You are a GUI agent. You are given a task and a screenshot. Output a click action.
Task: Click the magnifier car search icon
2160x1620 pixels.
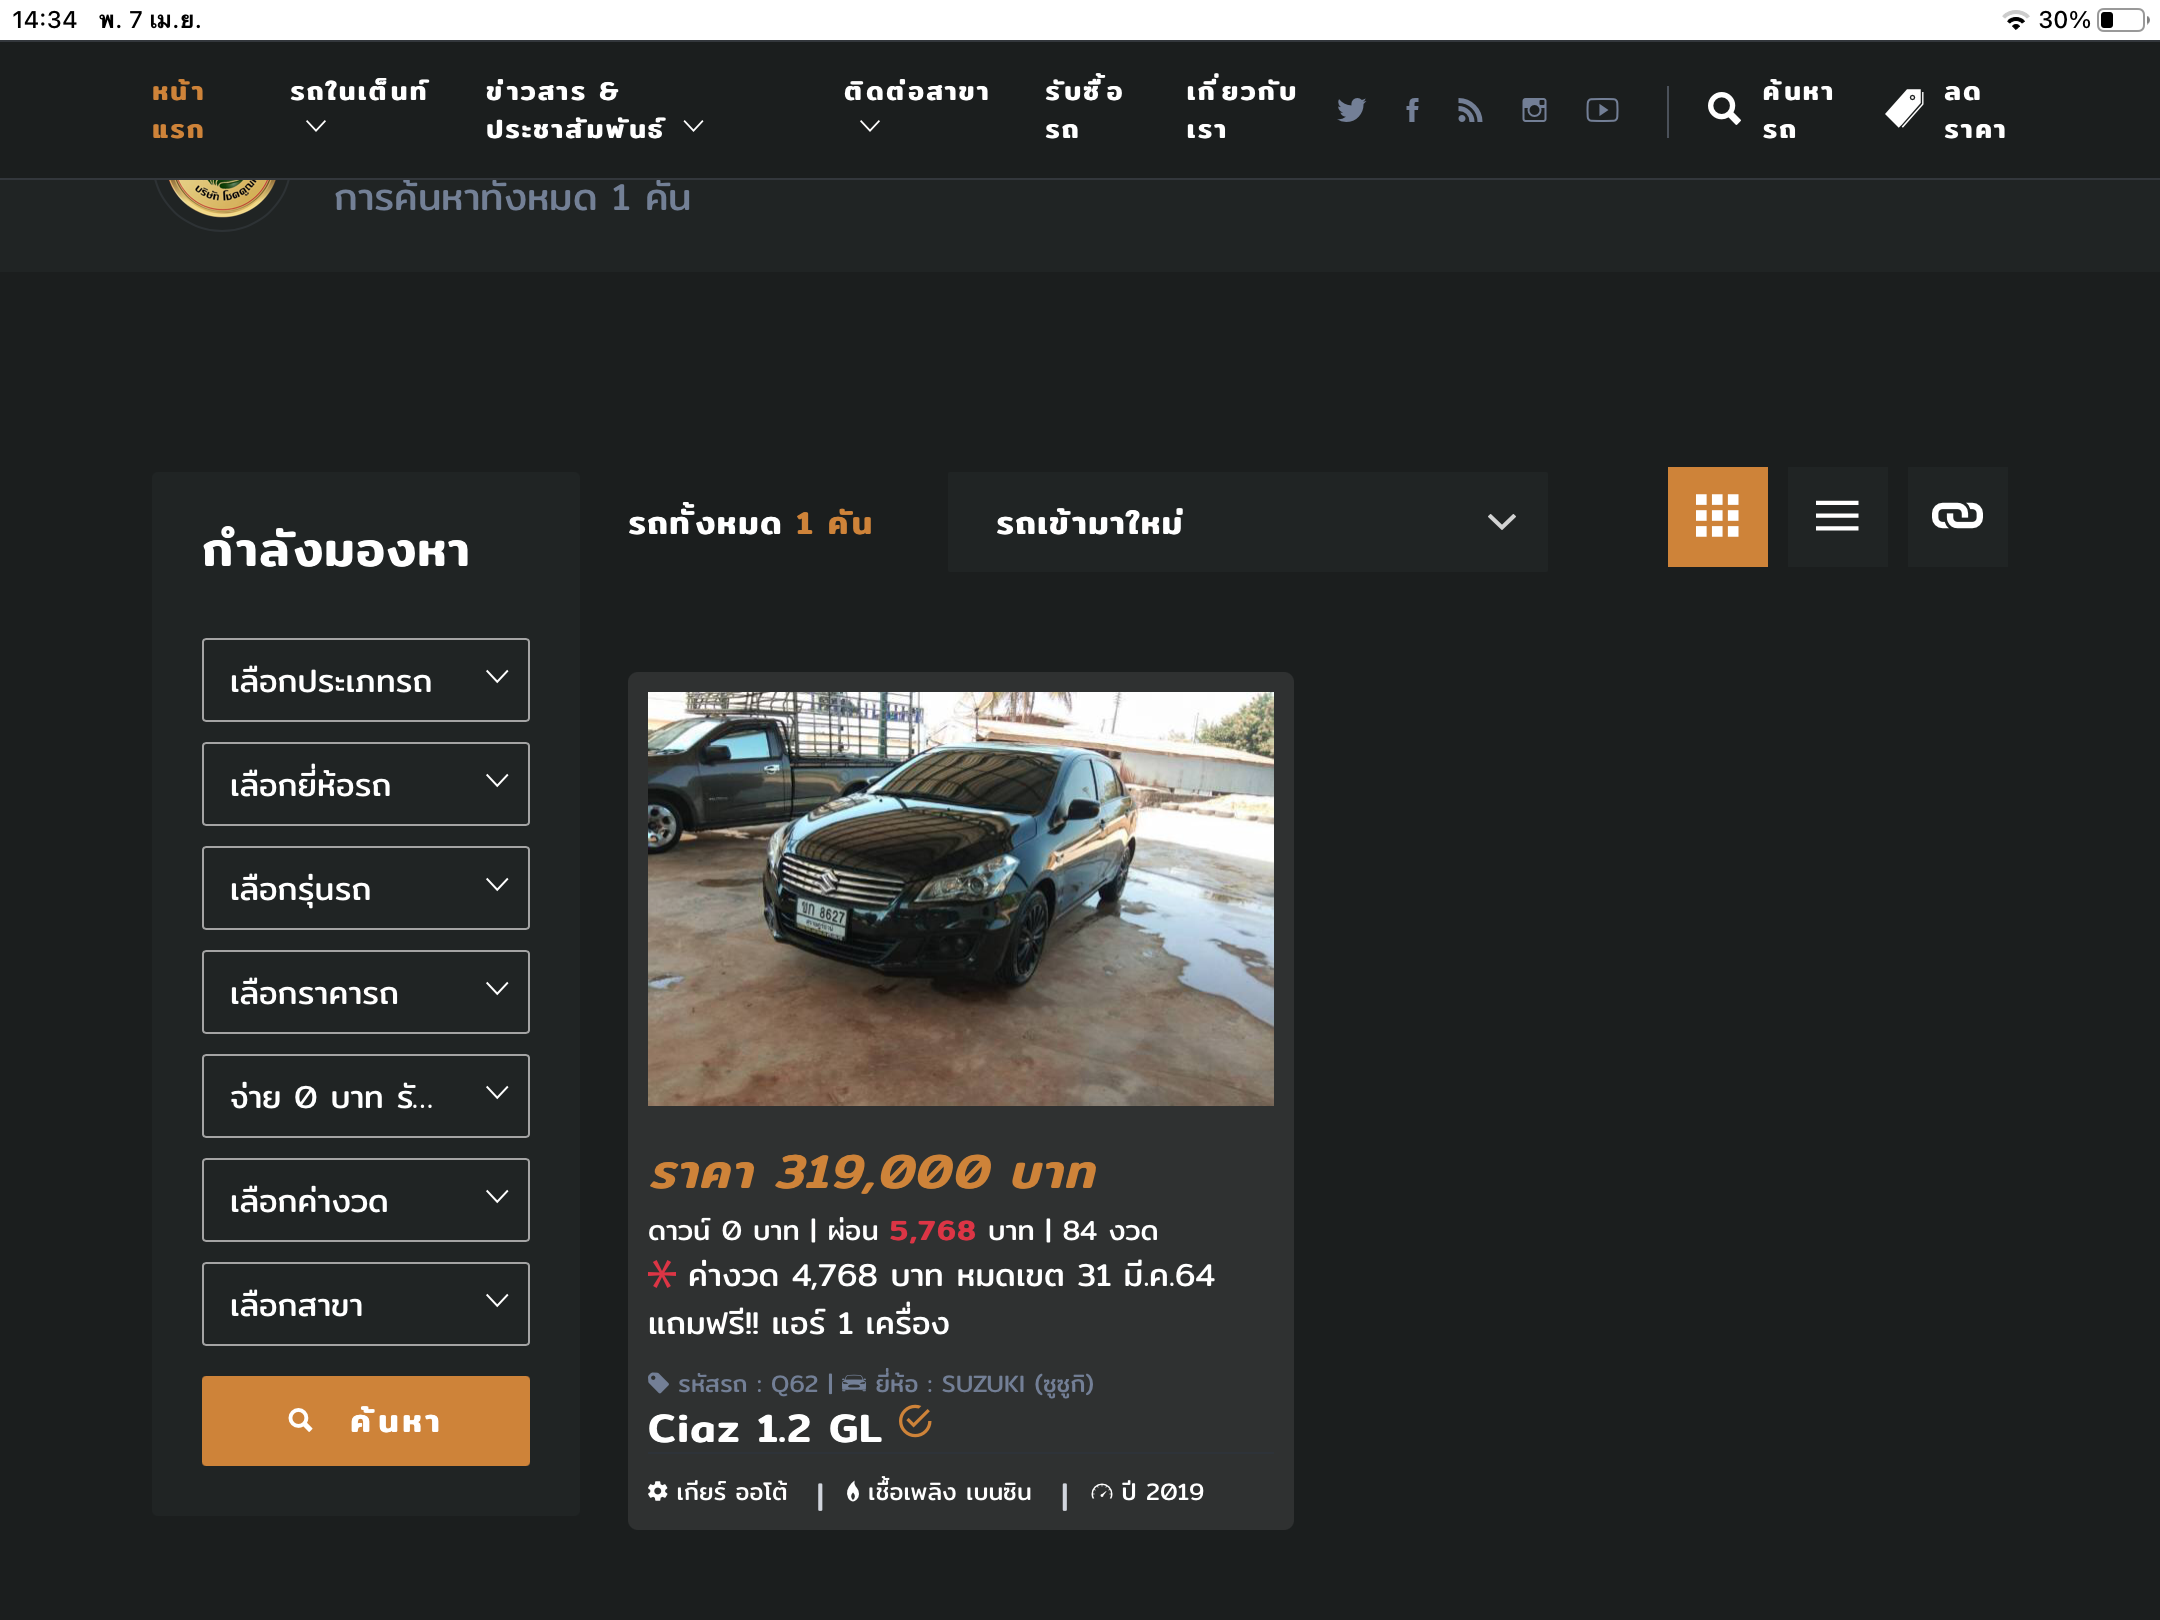click(x=1724, y=109)
